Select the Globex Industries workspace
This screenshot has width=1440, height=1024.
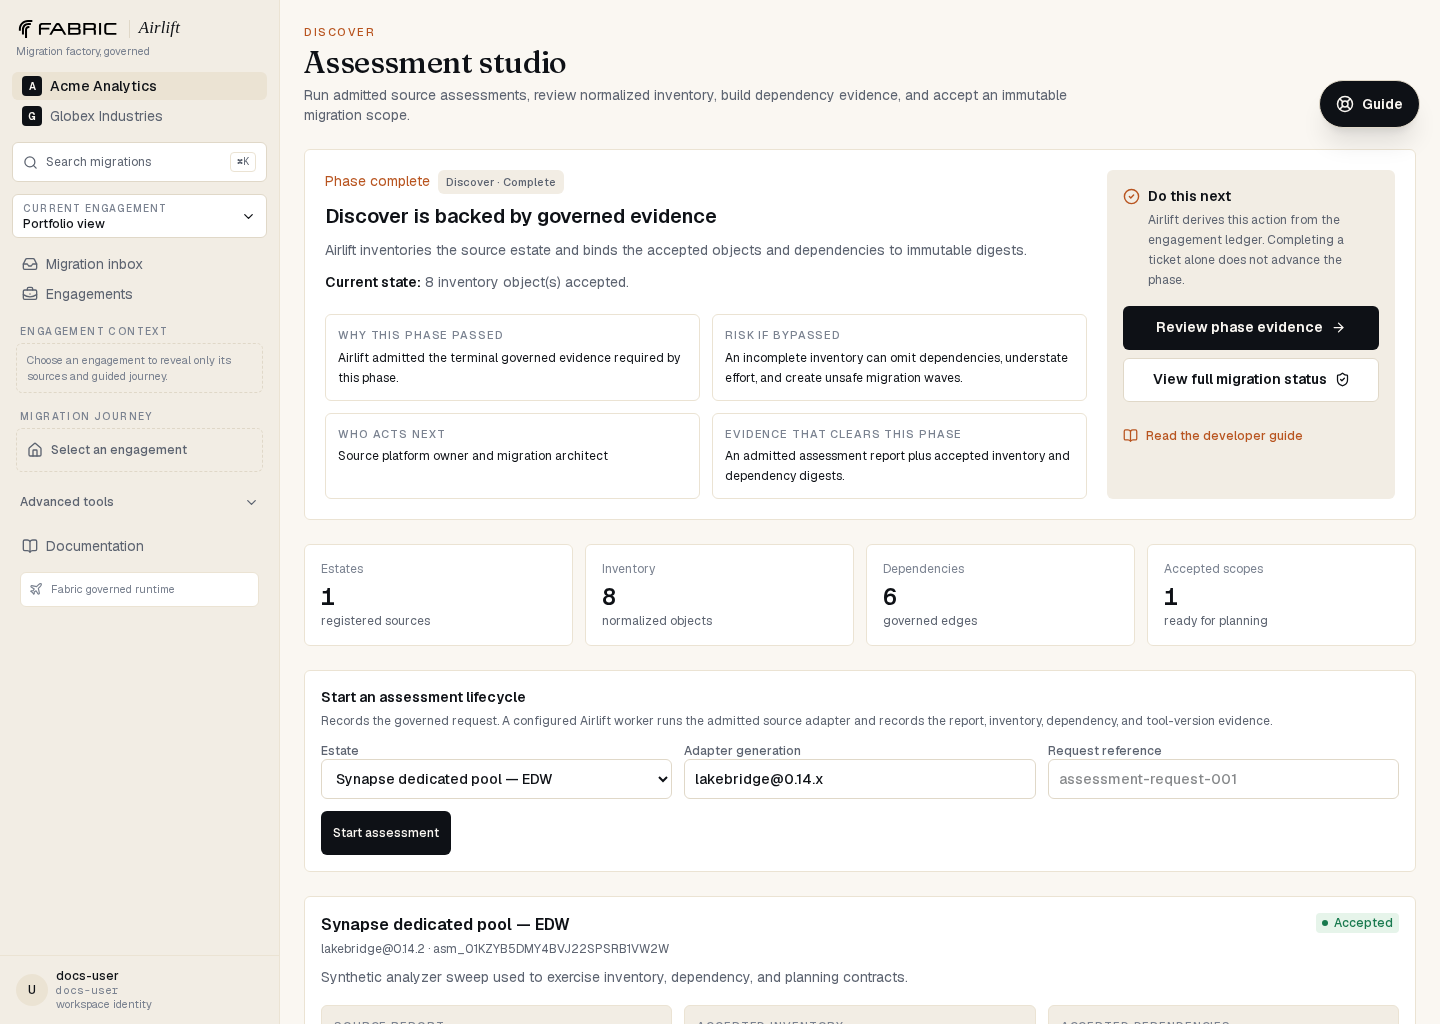click(x=139, y=116)
